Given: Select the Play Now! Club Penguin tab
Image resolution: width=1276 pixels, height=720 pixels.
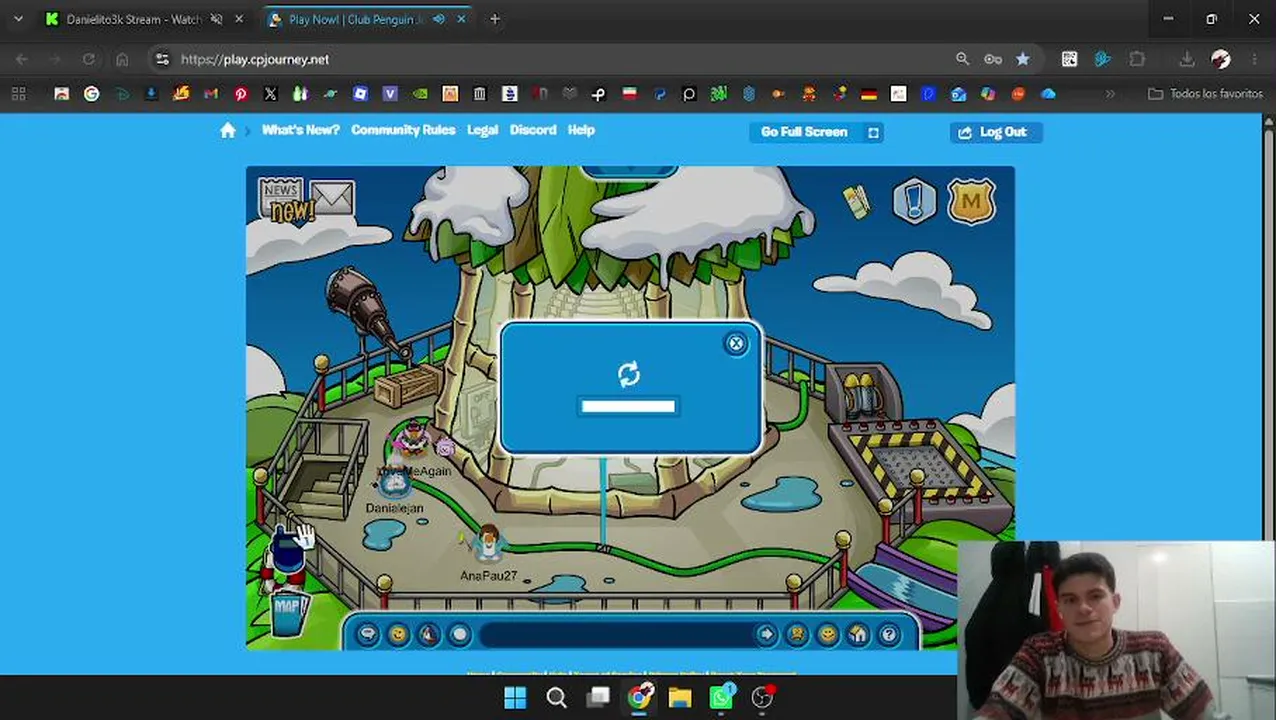Looking at the screenshot, I should [355, 19].
